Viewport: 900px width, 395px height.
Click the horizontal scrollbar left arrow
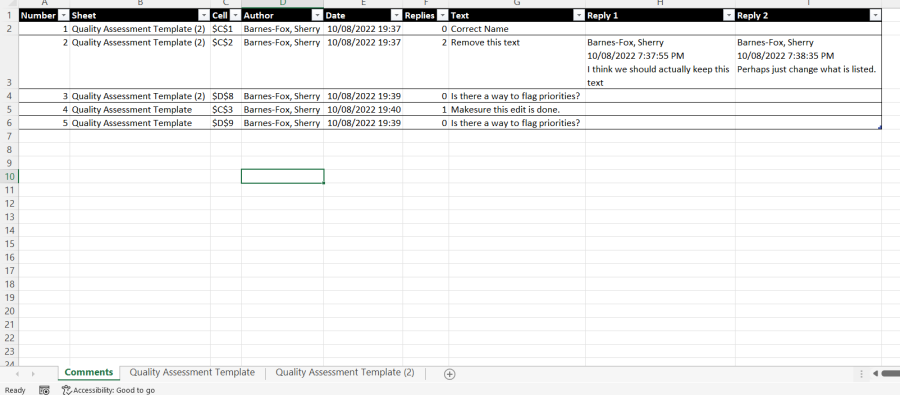point(875,374)
